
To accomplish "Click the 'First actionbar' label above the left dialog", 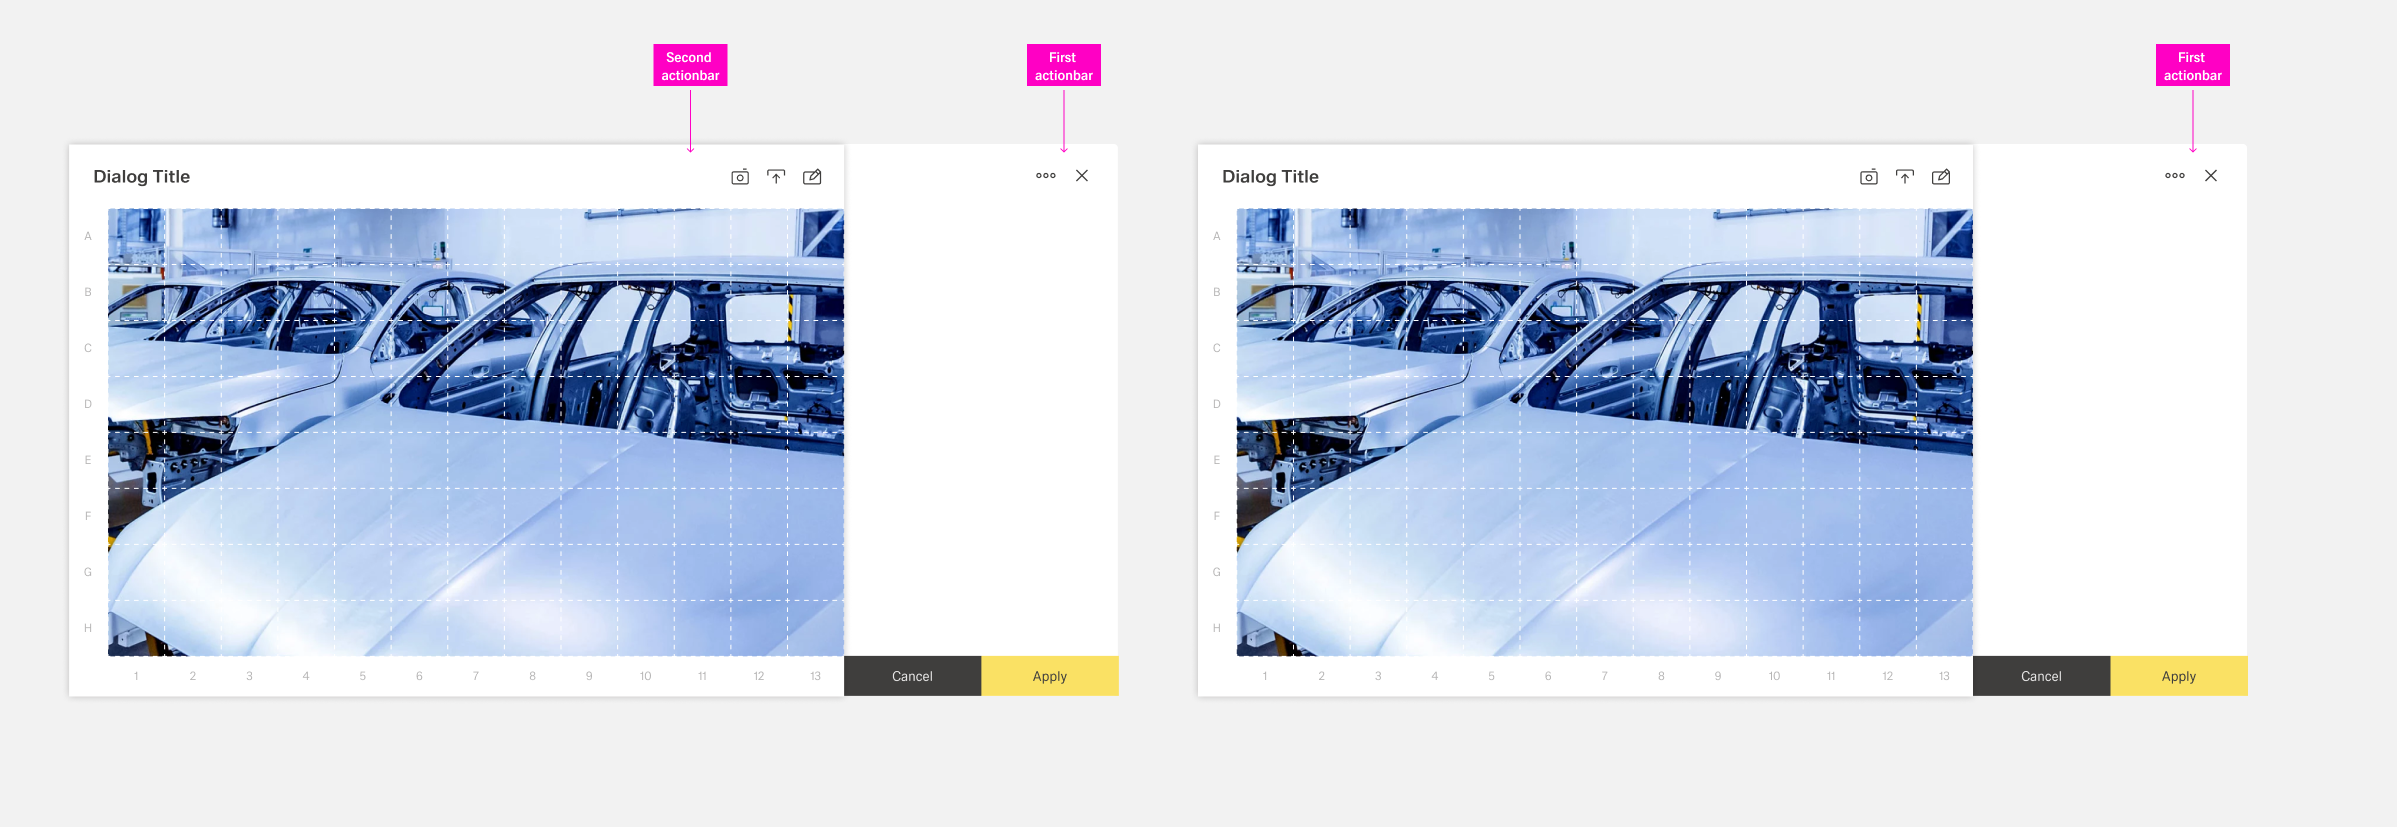I will click(x=1063, y=66).
